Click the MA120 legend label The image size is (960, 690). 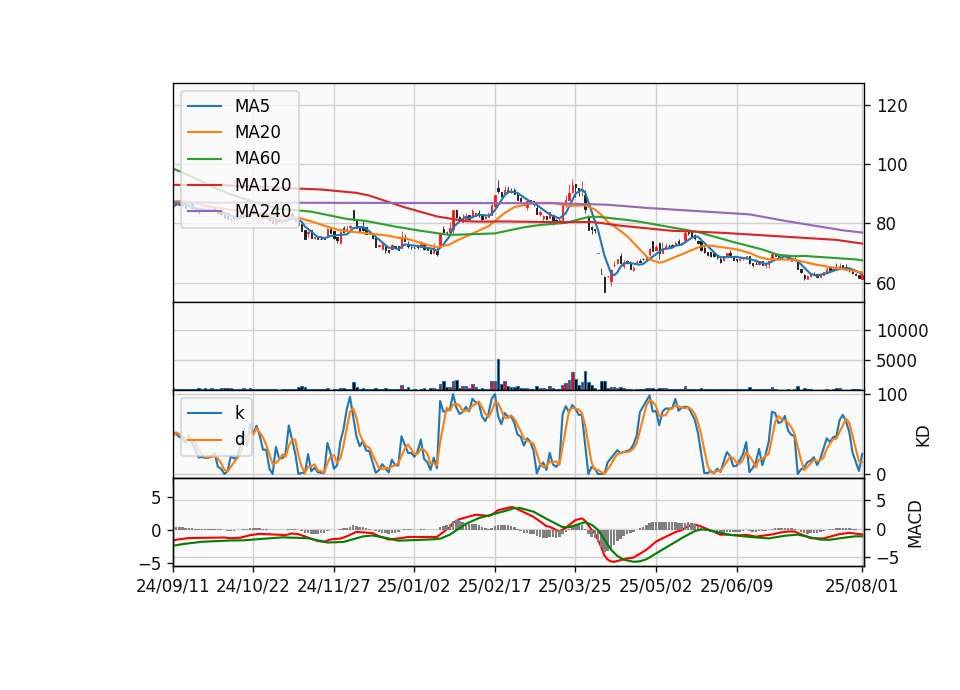pyautogui.click(x=263, y=184)
